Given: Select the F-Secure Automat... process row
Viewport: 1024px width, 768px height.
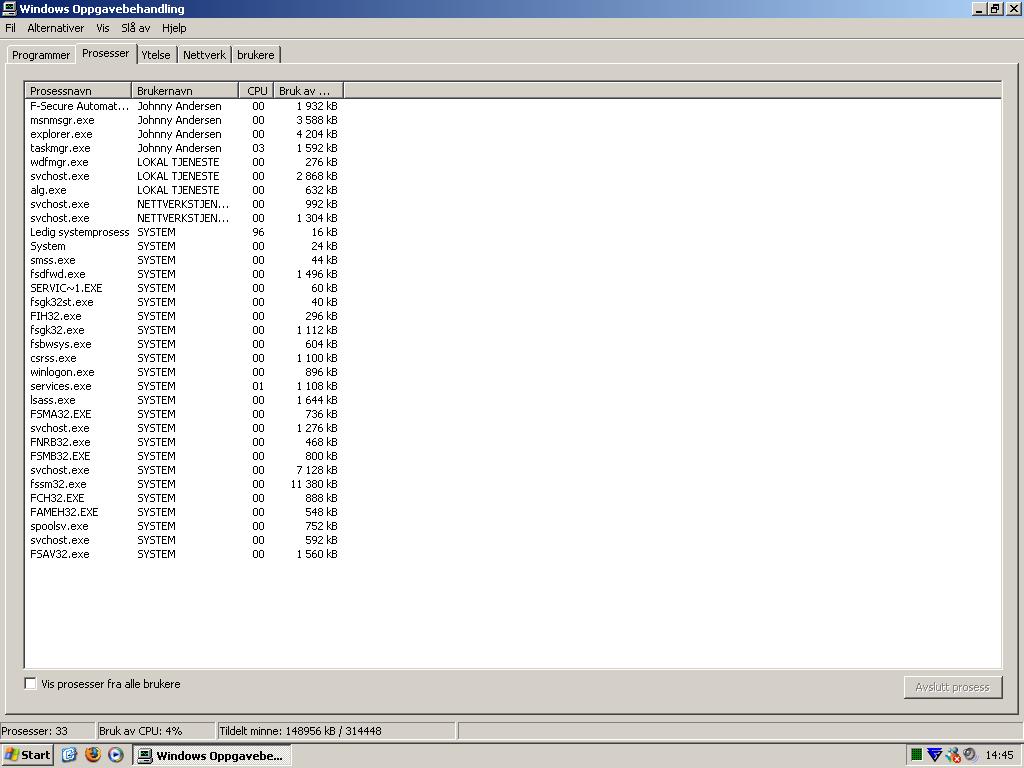Looking at the screenshot, I should pyautogui.click(x=184, y=106).
